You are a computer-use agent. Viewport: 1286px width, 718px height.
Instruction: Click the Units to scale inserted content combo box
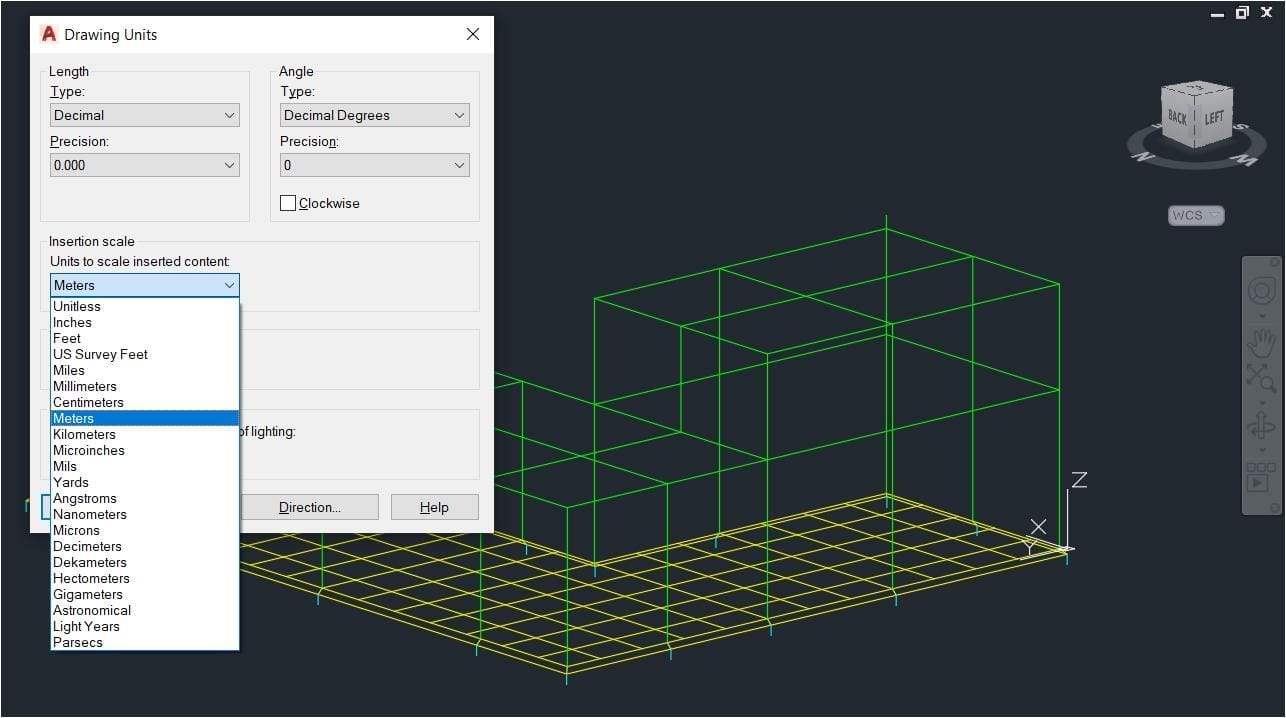click(144, 285)
